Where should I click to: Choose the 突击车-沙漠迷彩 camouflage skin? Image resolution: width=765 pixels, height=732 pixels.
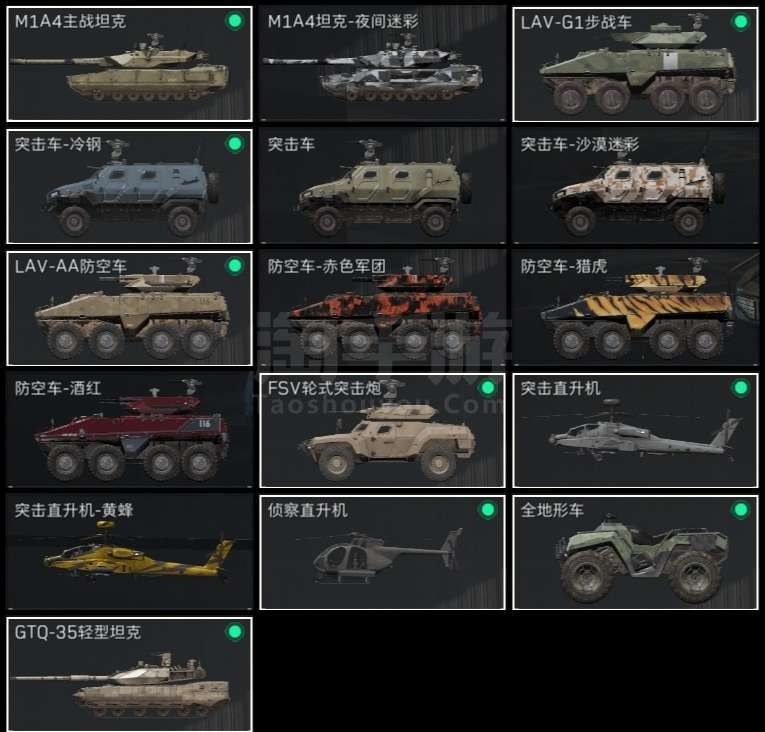(635, 186)
